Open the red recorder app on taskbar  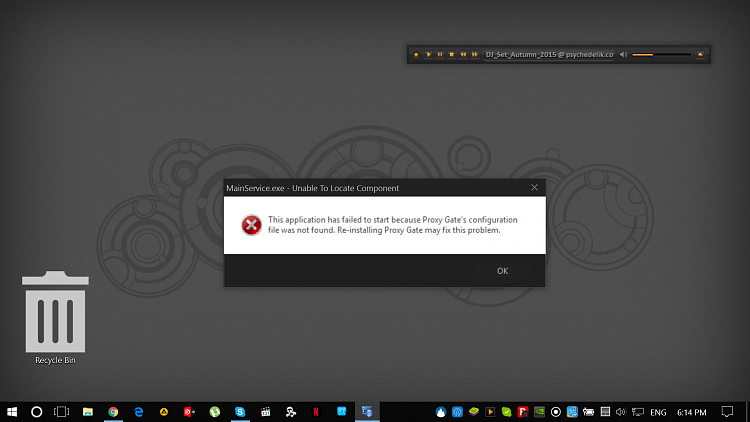coord(189,412)
